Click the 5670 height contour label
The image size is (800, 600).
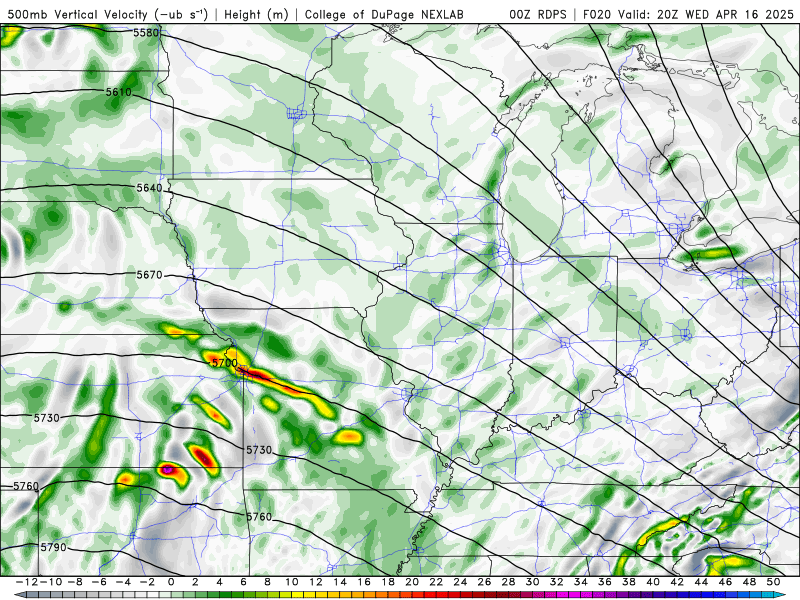click(149, 275)
